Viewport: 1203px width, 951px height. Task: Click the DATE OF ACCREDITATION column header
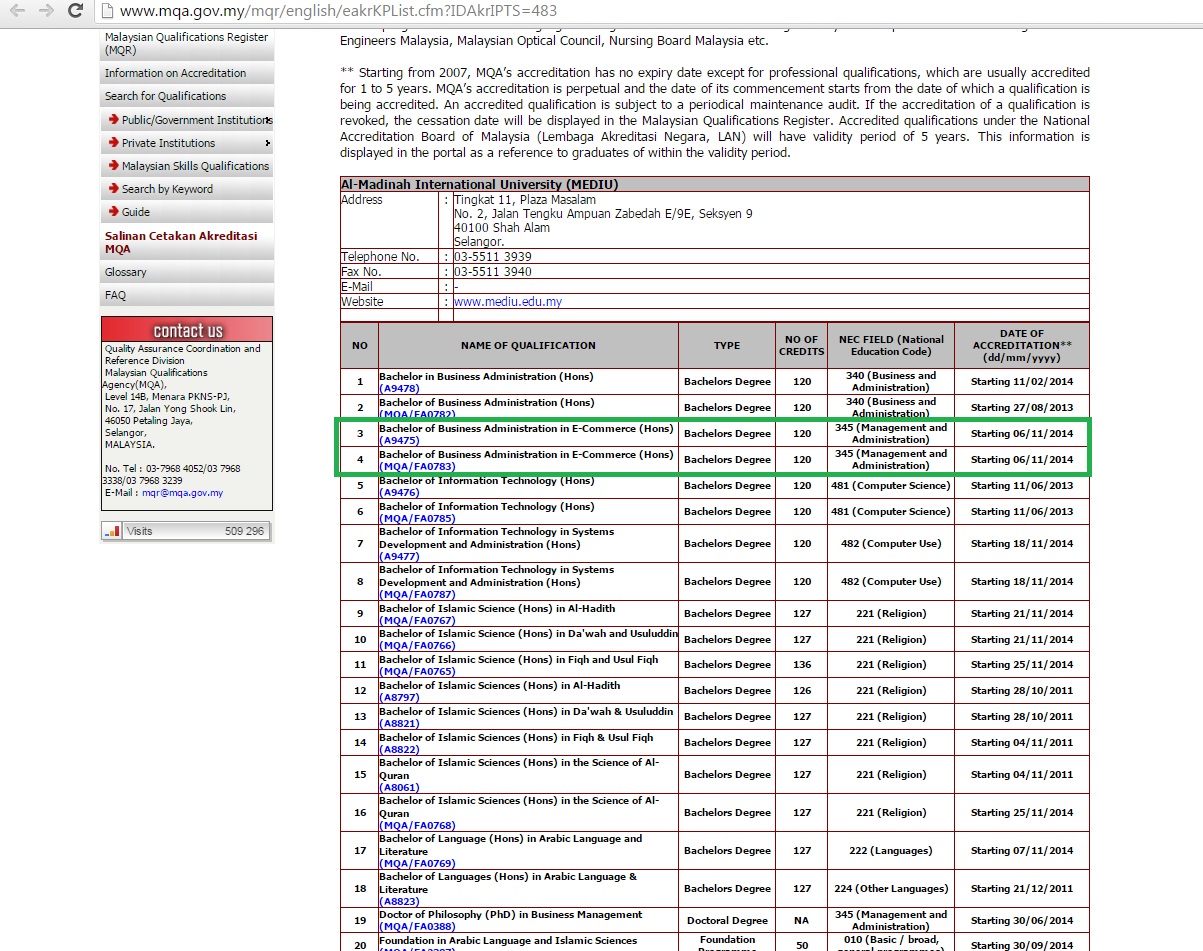1022,346
